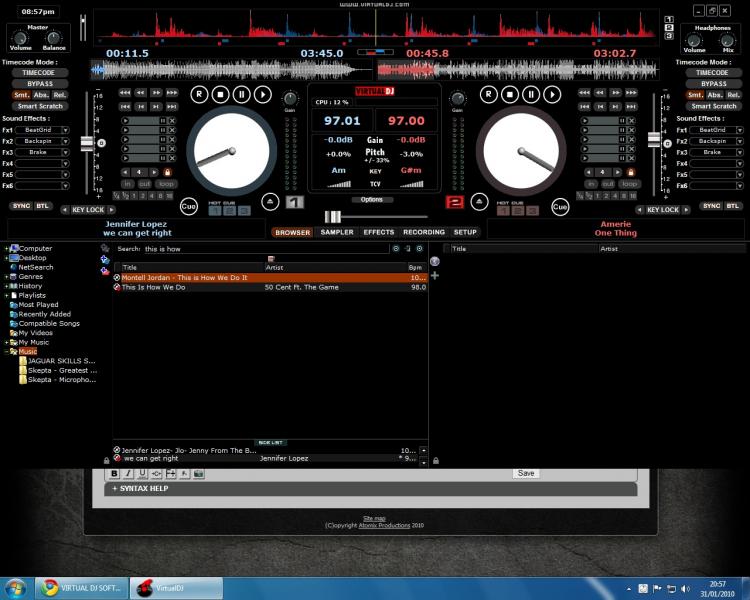Select red deck 2 indicator
Image resolution: width=750 pixels, height=600 pixels.
point(454,202)
